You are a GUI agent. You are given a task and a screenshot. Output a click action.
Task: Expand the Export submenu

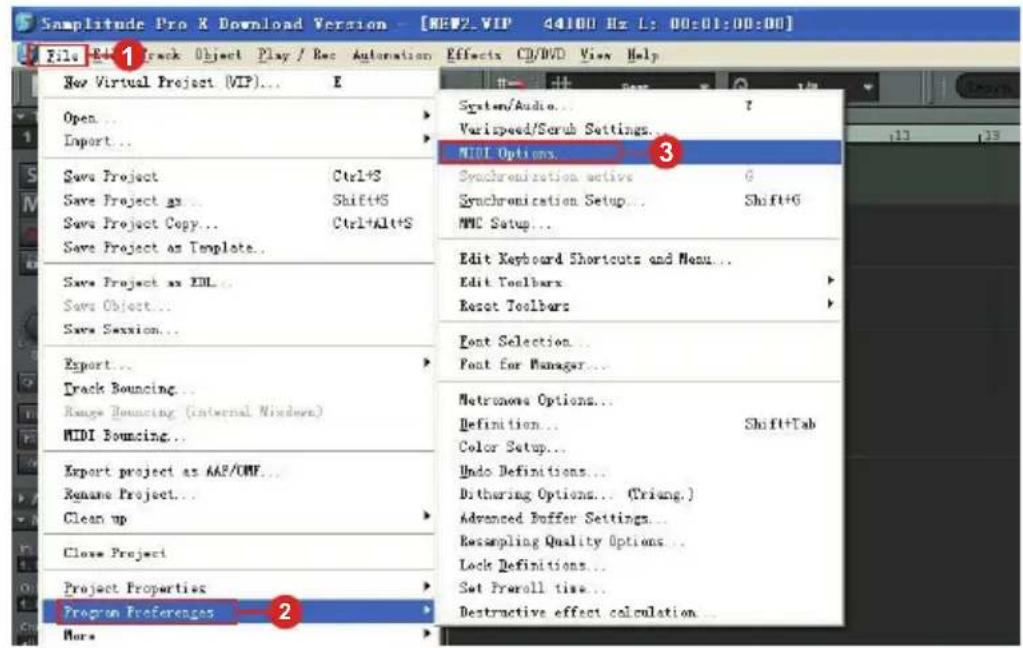239,365
